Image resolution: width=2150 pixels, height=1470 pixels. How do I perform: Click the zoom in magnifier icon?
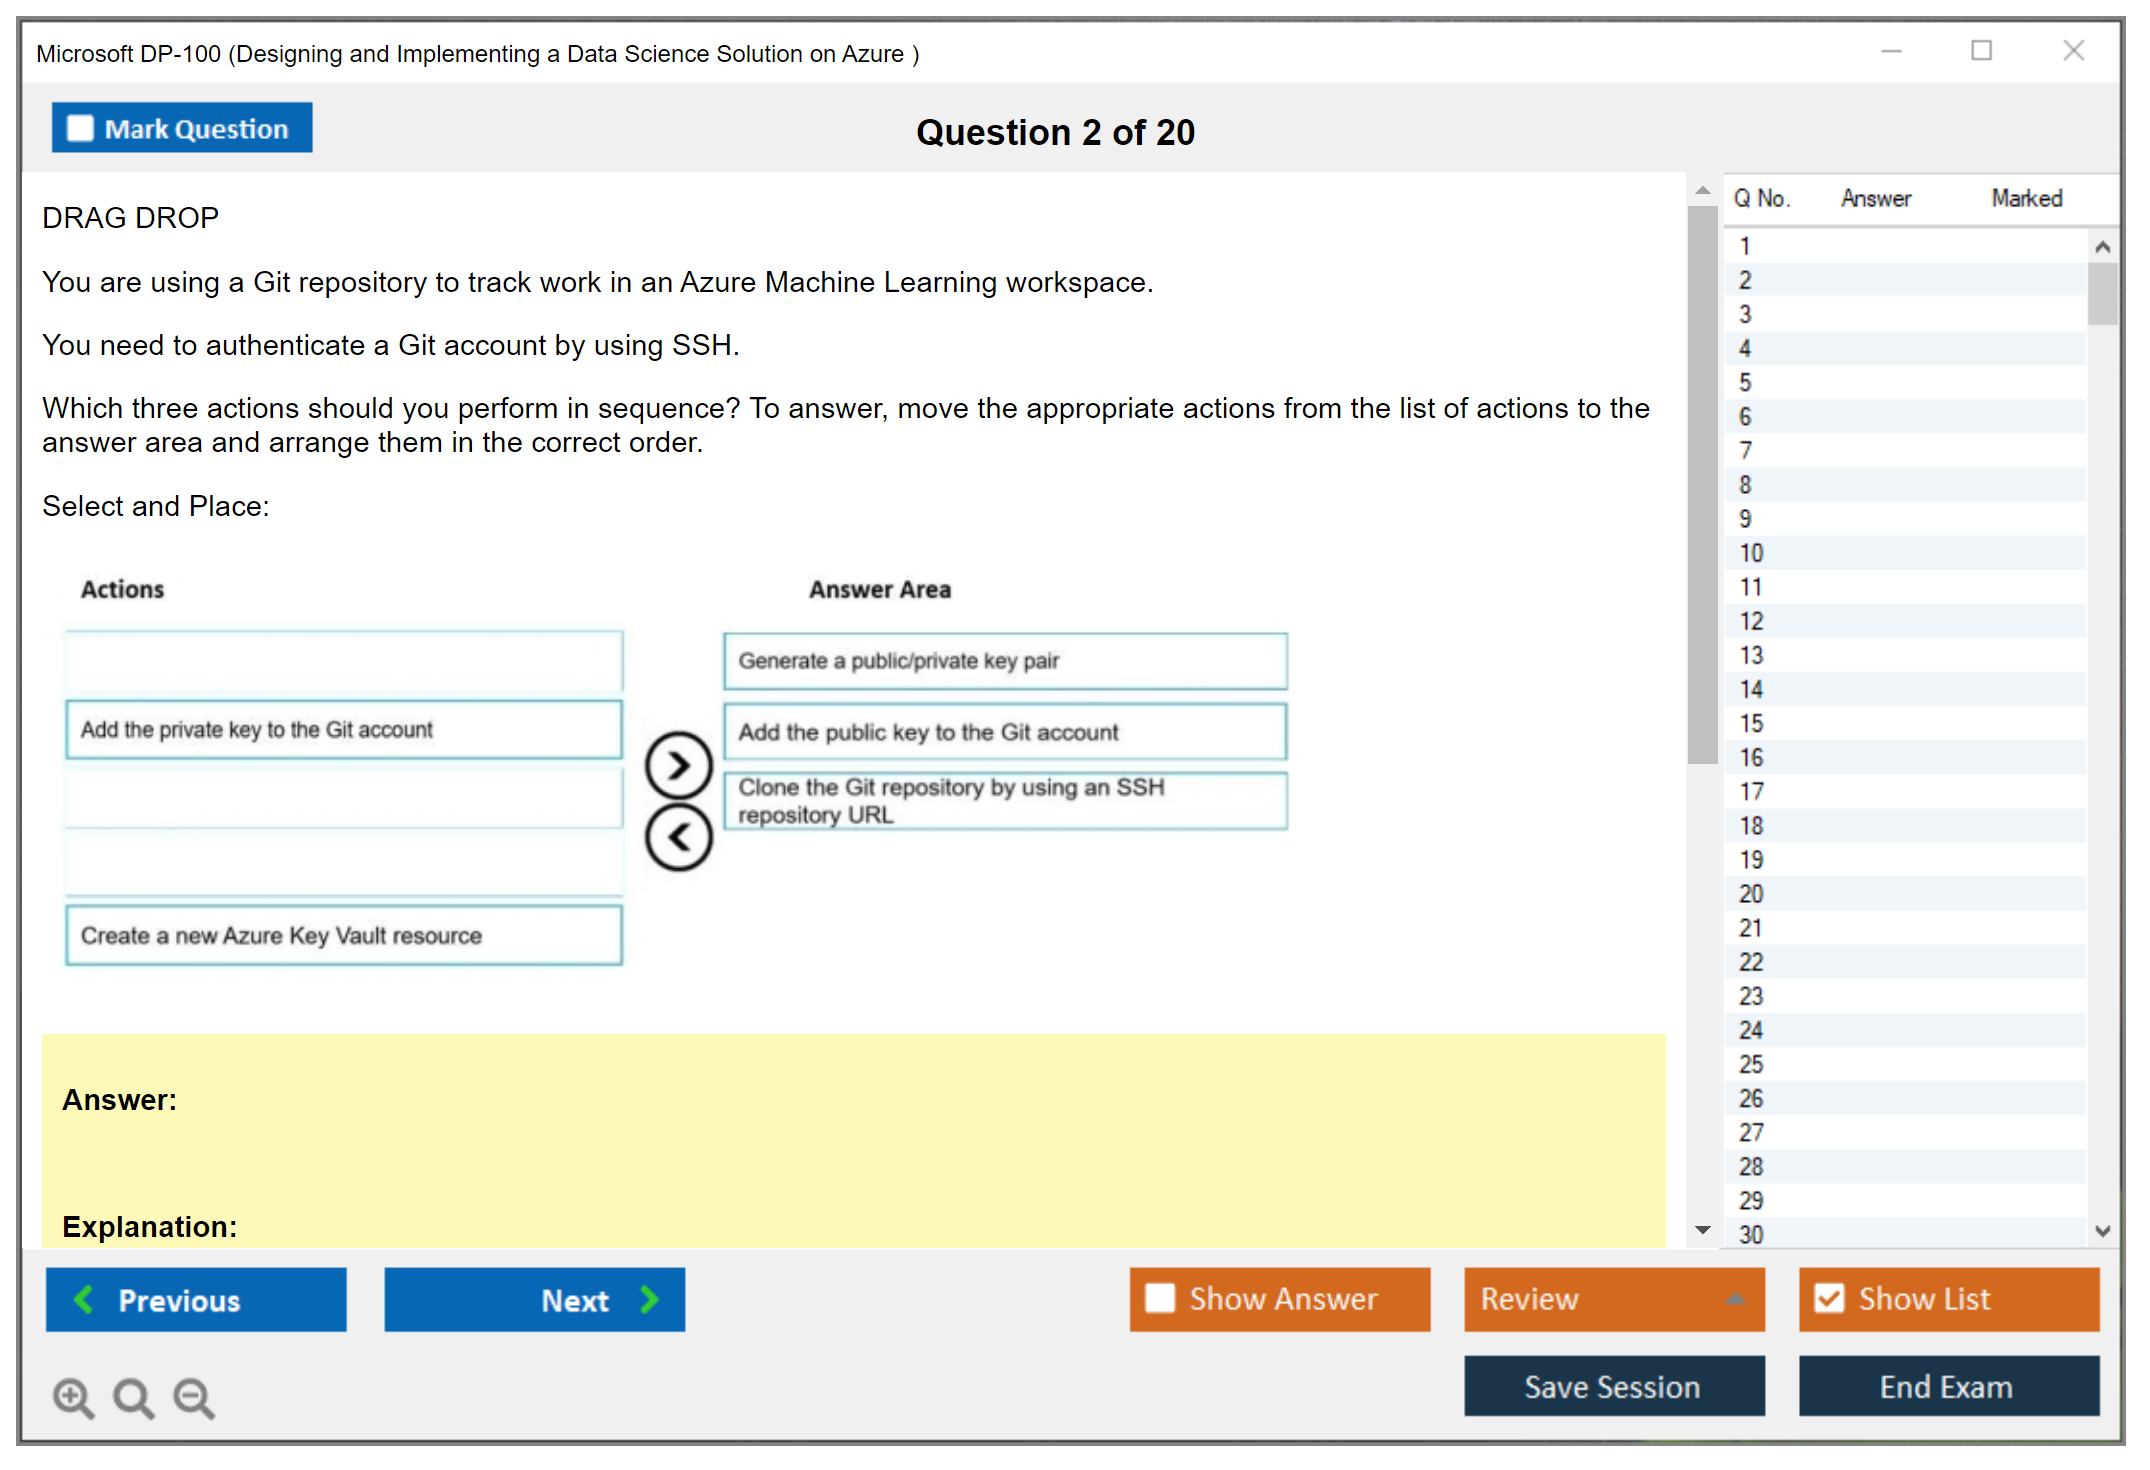tap(73, 1397)
